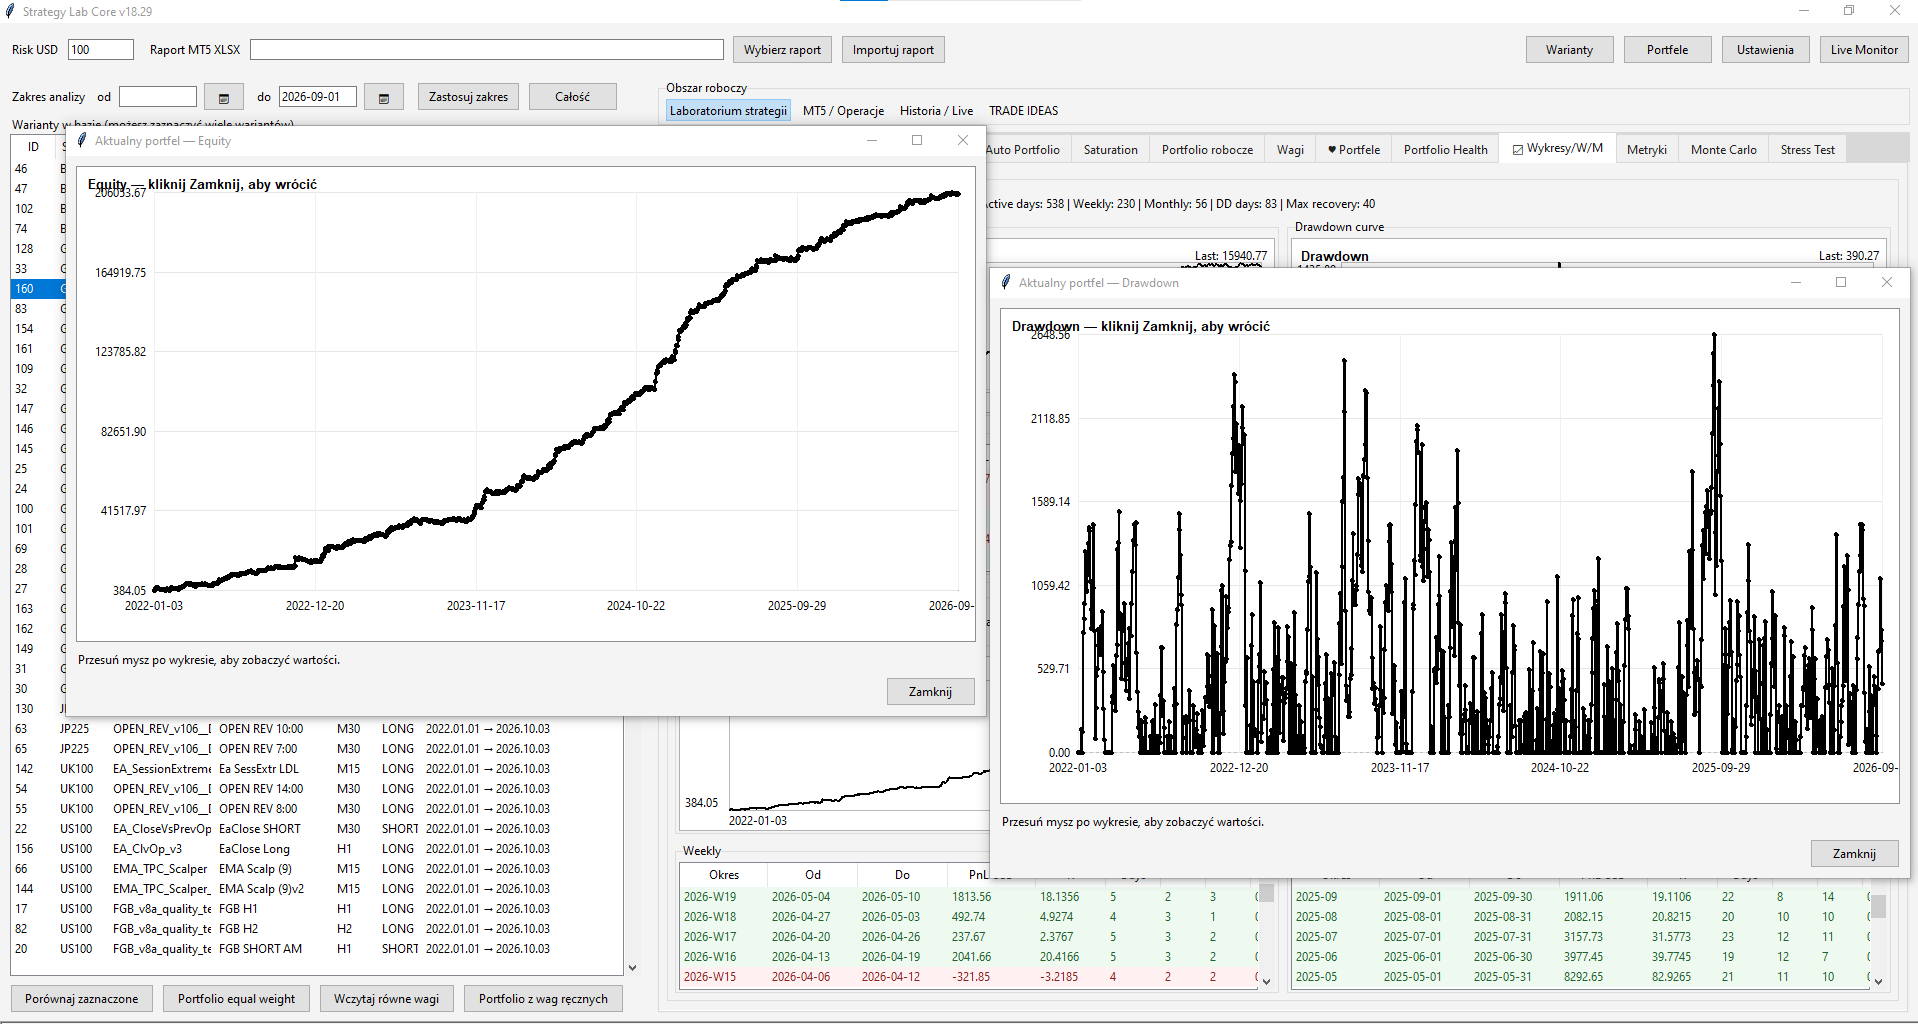
Task: Click scroll-down arrow of Monthly table
Action: click(1878, 981)
